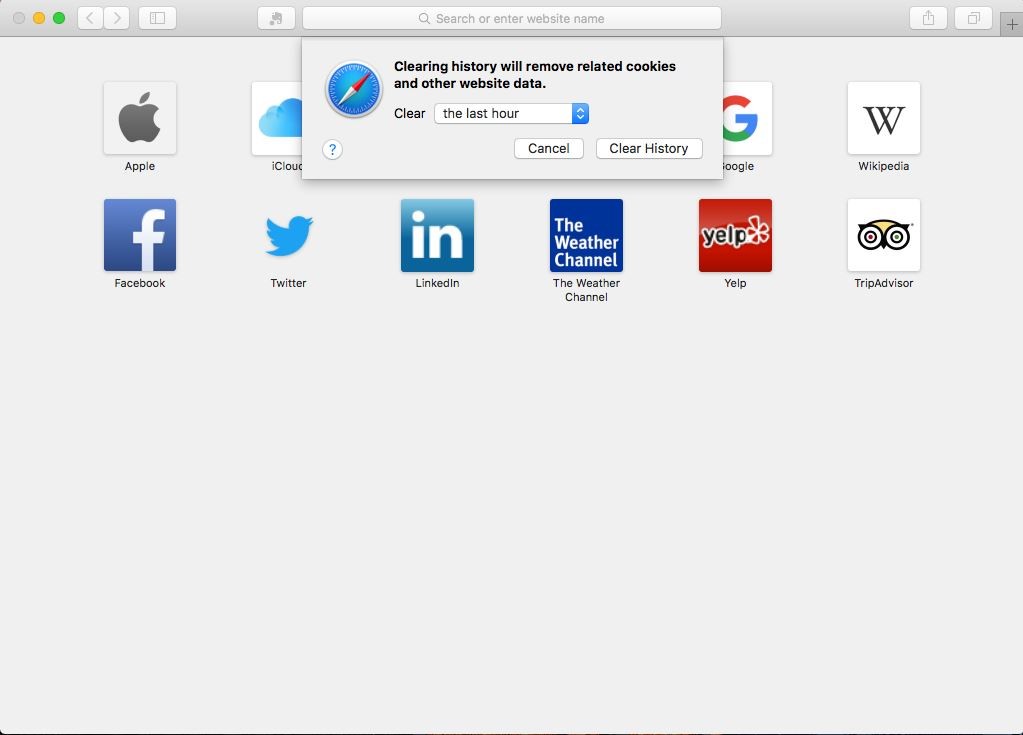Click the TripAdvisor label text
This screenshot has height=735, width=1023.
point(883,283)
